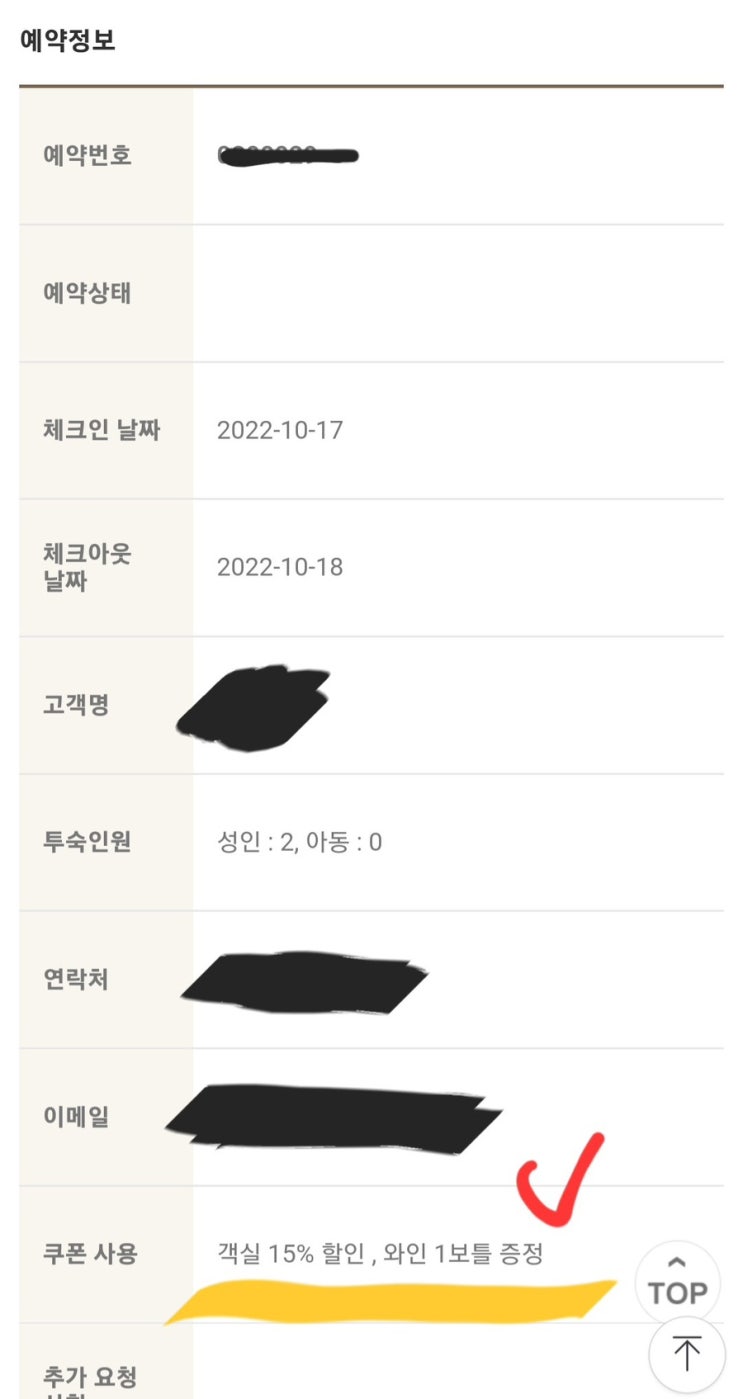Click the round up-arrow scroll icon
Viewport: 743px width, 1399px height.
tap(686, 1355)
